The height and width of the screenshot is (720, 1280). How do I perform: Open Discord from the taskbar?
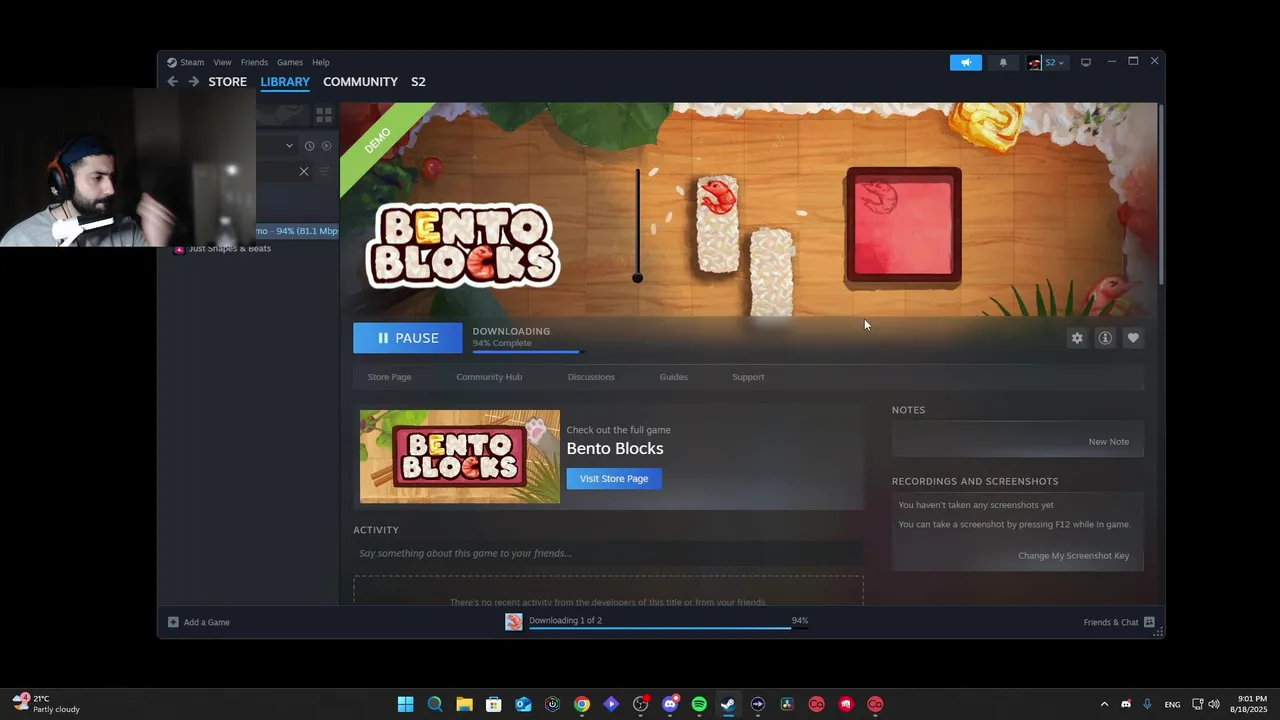click(670, 704)
